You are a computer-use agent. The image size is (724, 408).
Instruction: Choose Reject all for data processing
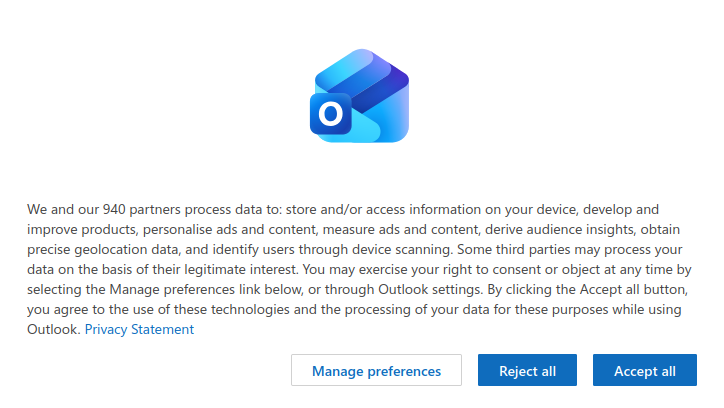[527, 371]
